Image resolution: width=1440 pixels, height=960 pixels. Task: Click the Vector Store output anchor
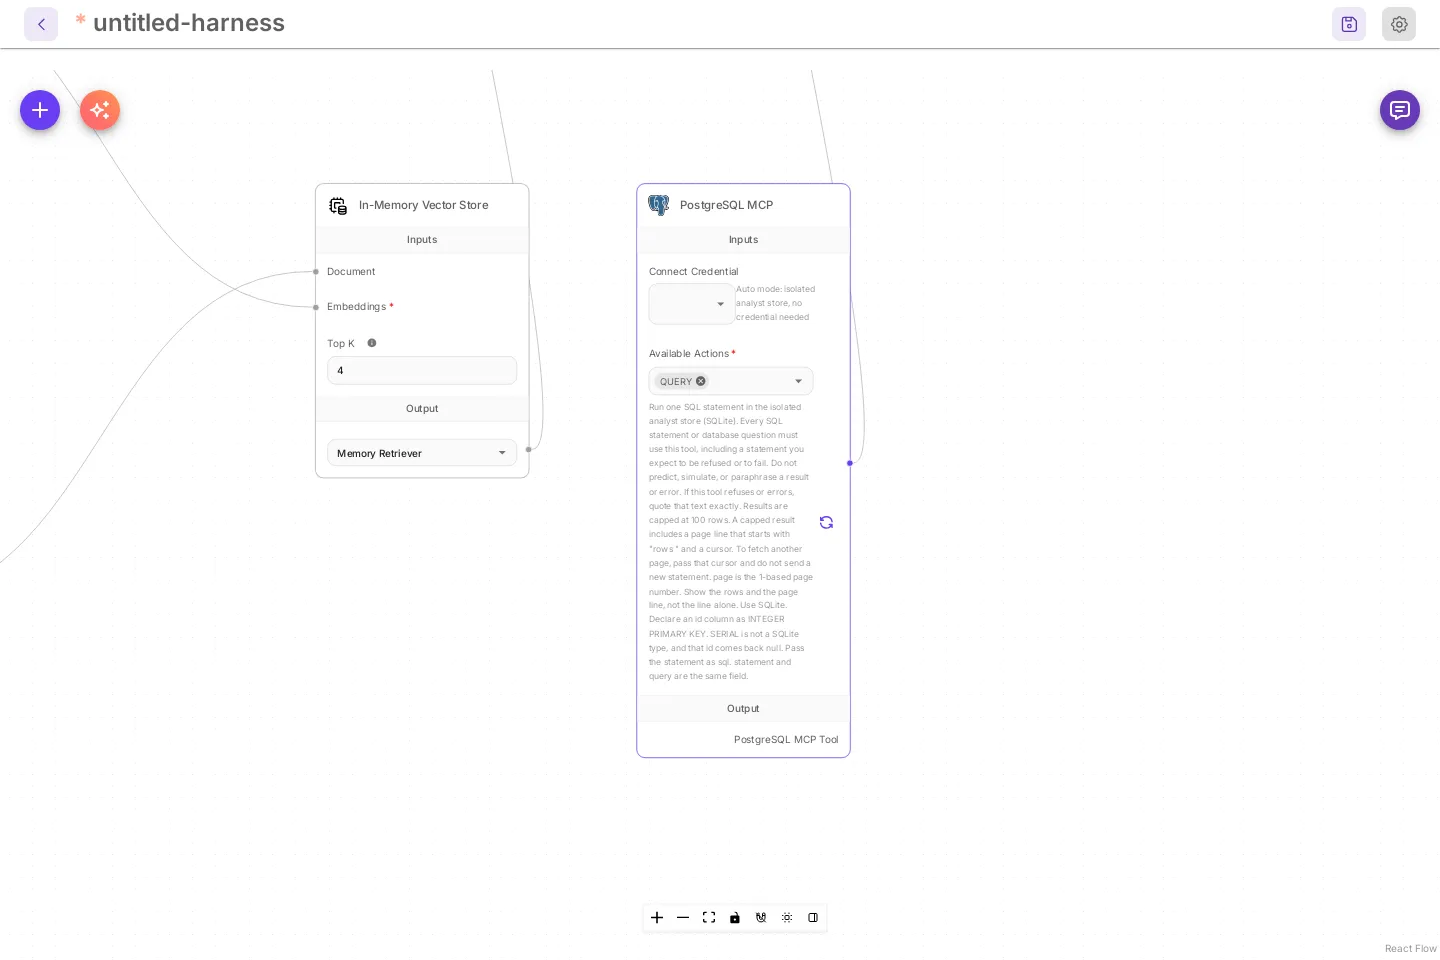[x=529, y=449]
